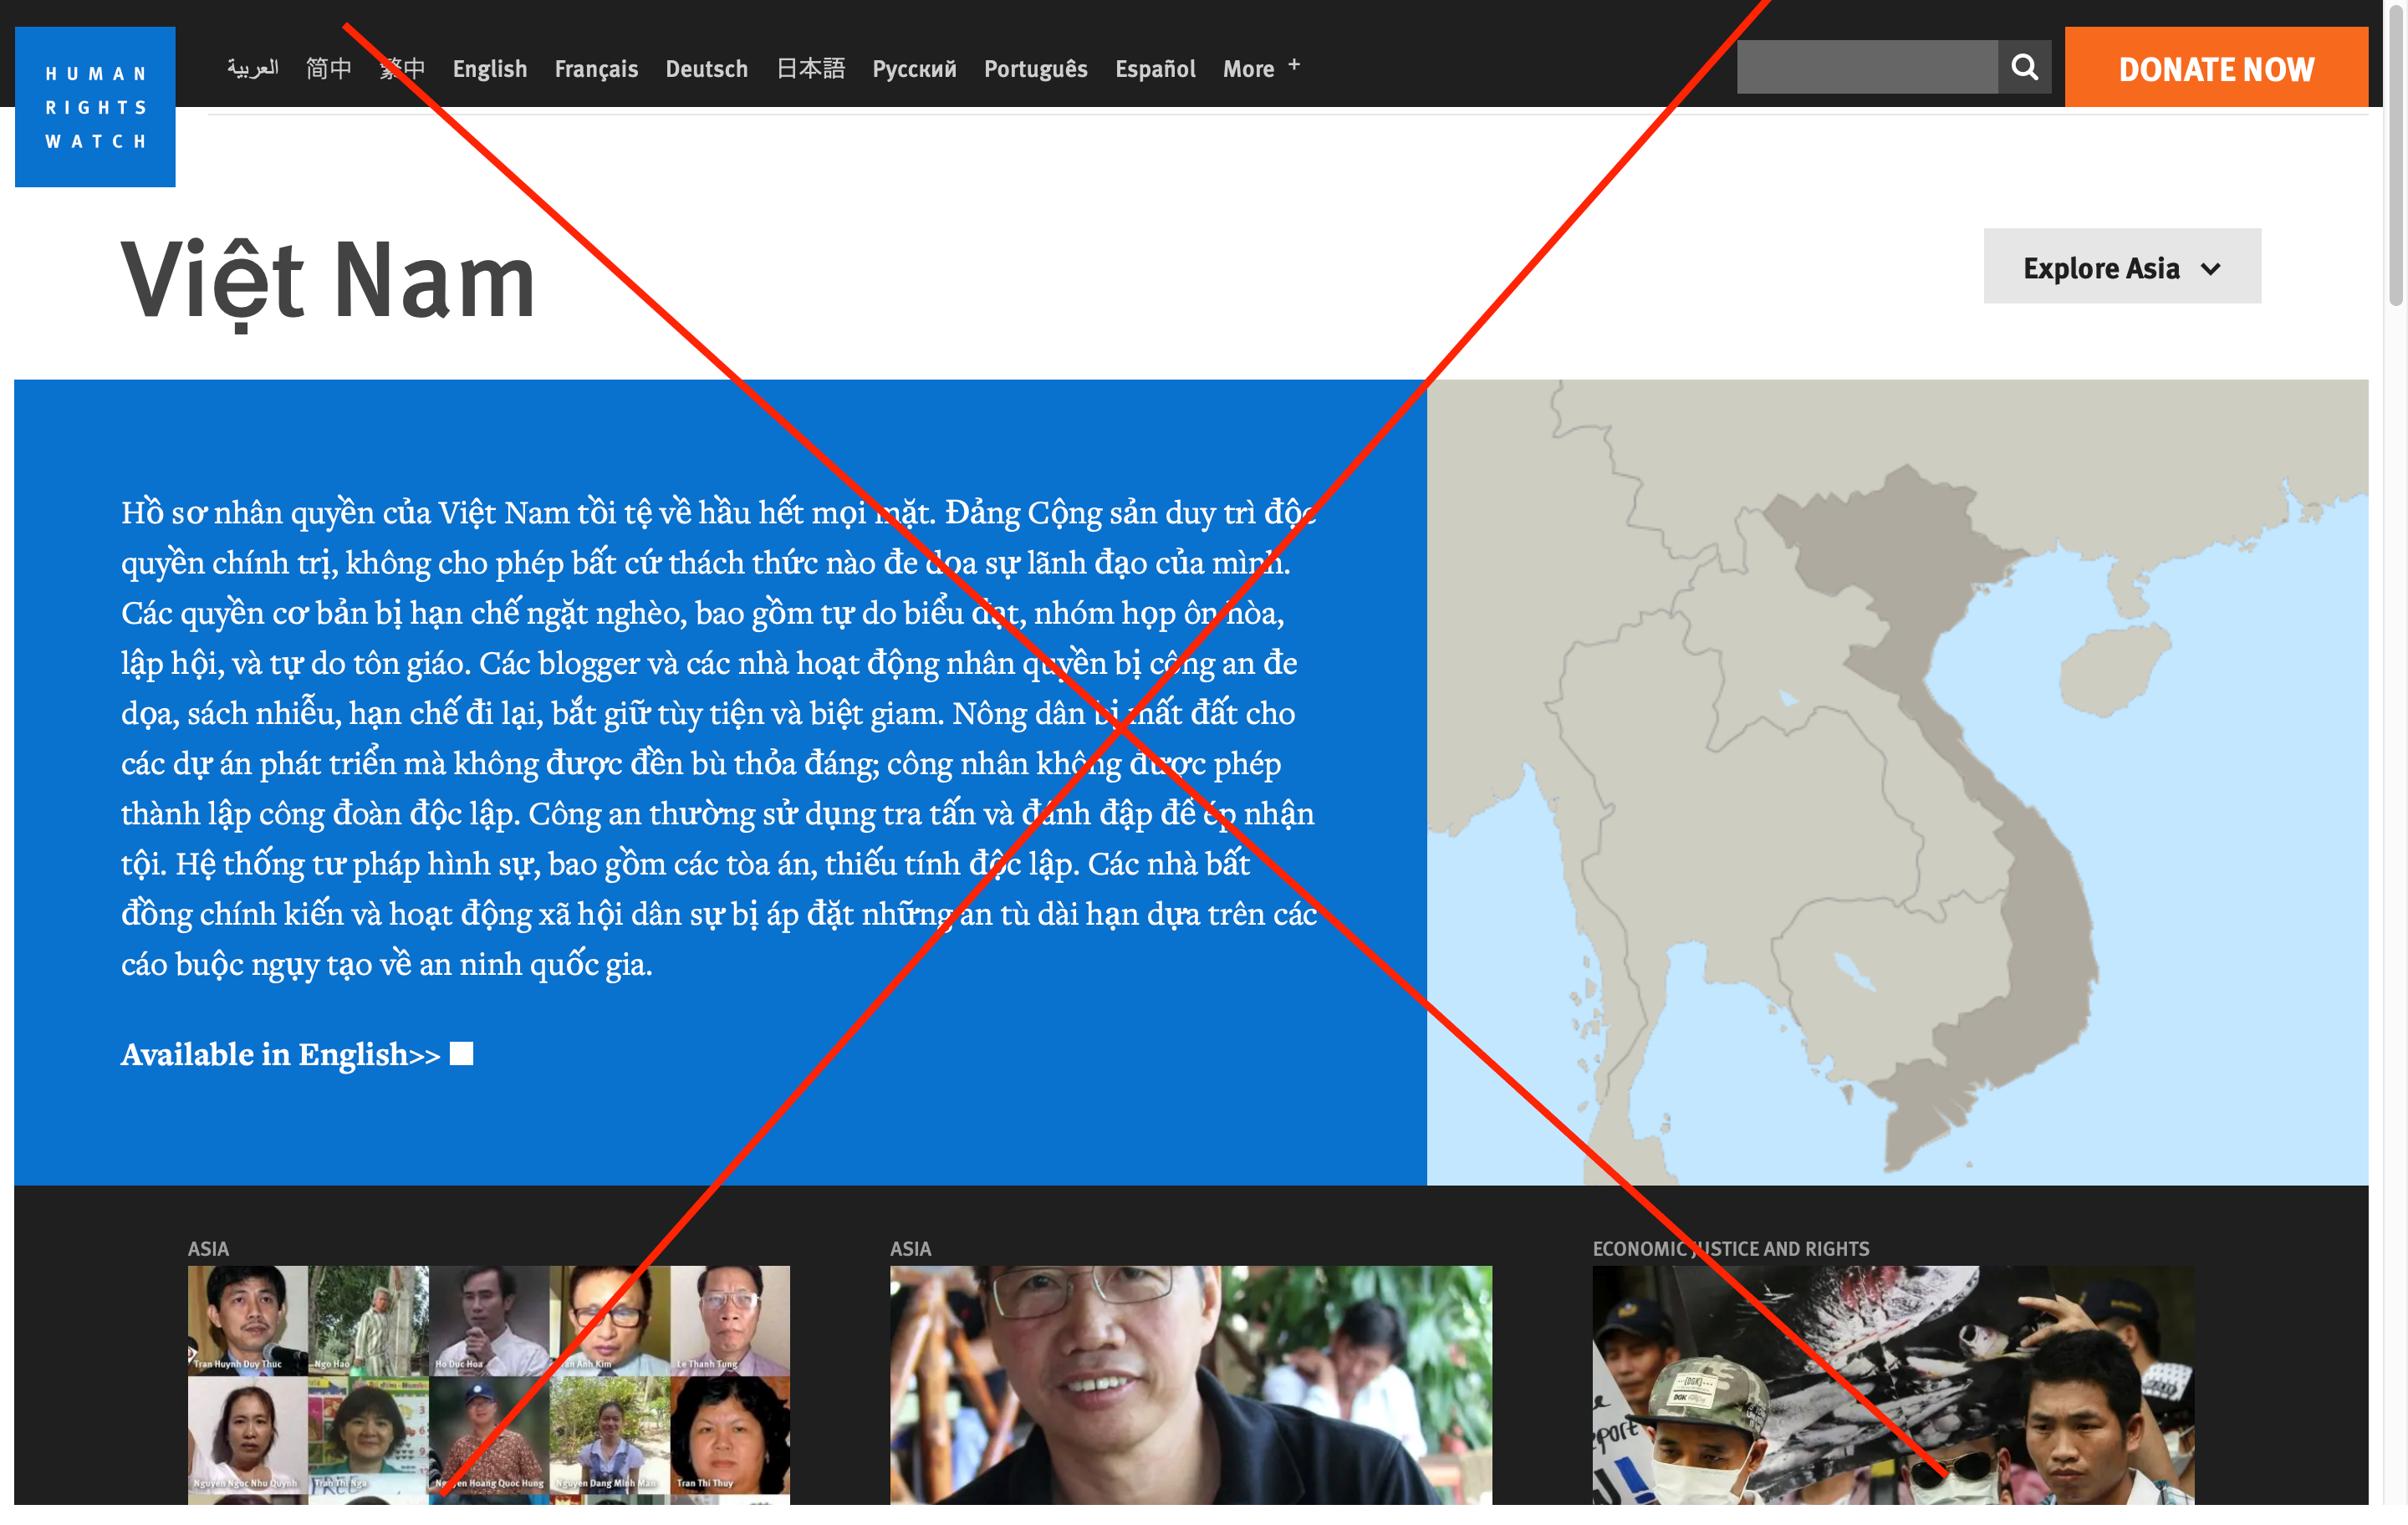Click the Vietnamese country summary paragraph
The image size is (2408, 1525).
(x=719, y=738)
